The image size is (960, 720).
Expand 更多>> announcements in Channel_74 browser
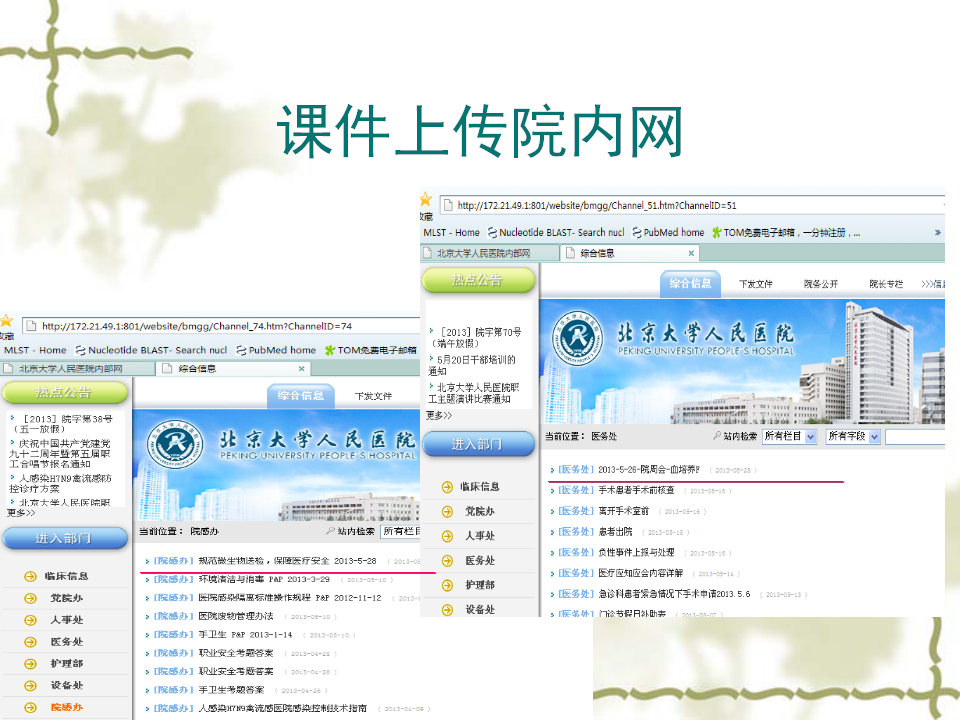click(21, 512)
